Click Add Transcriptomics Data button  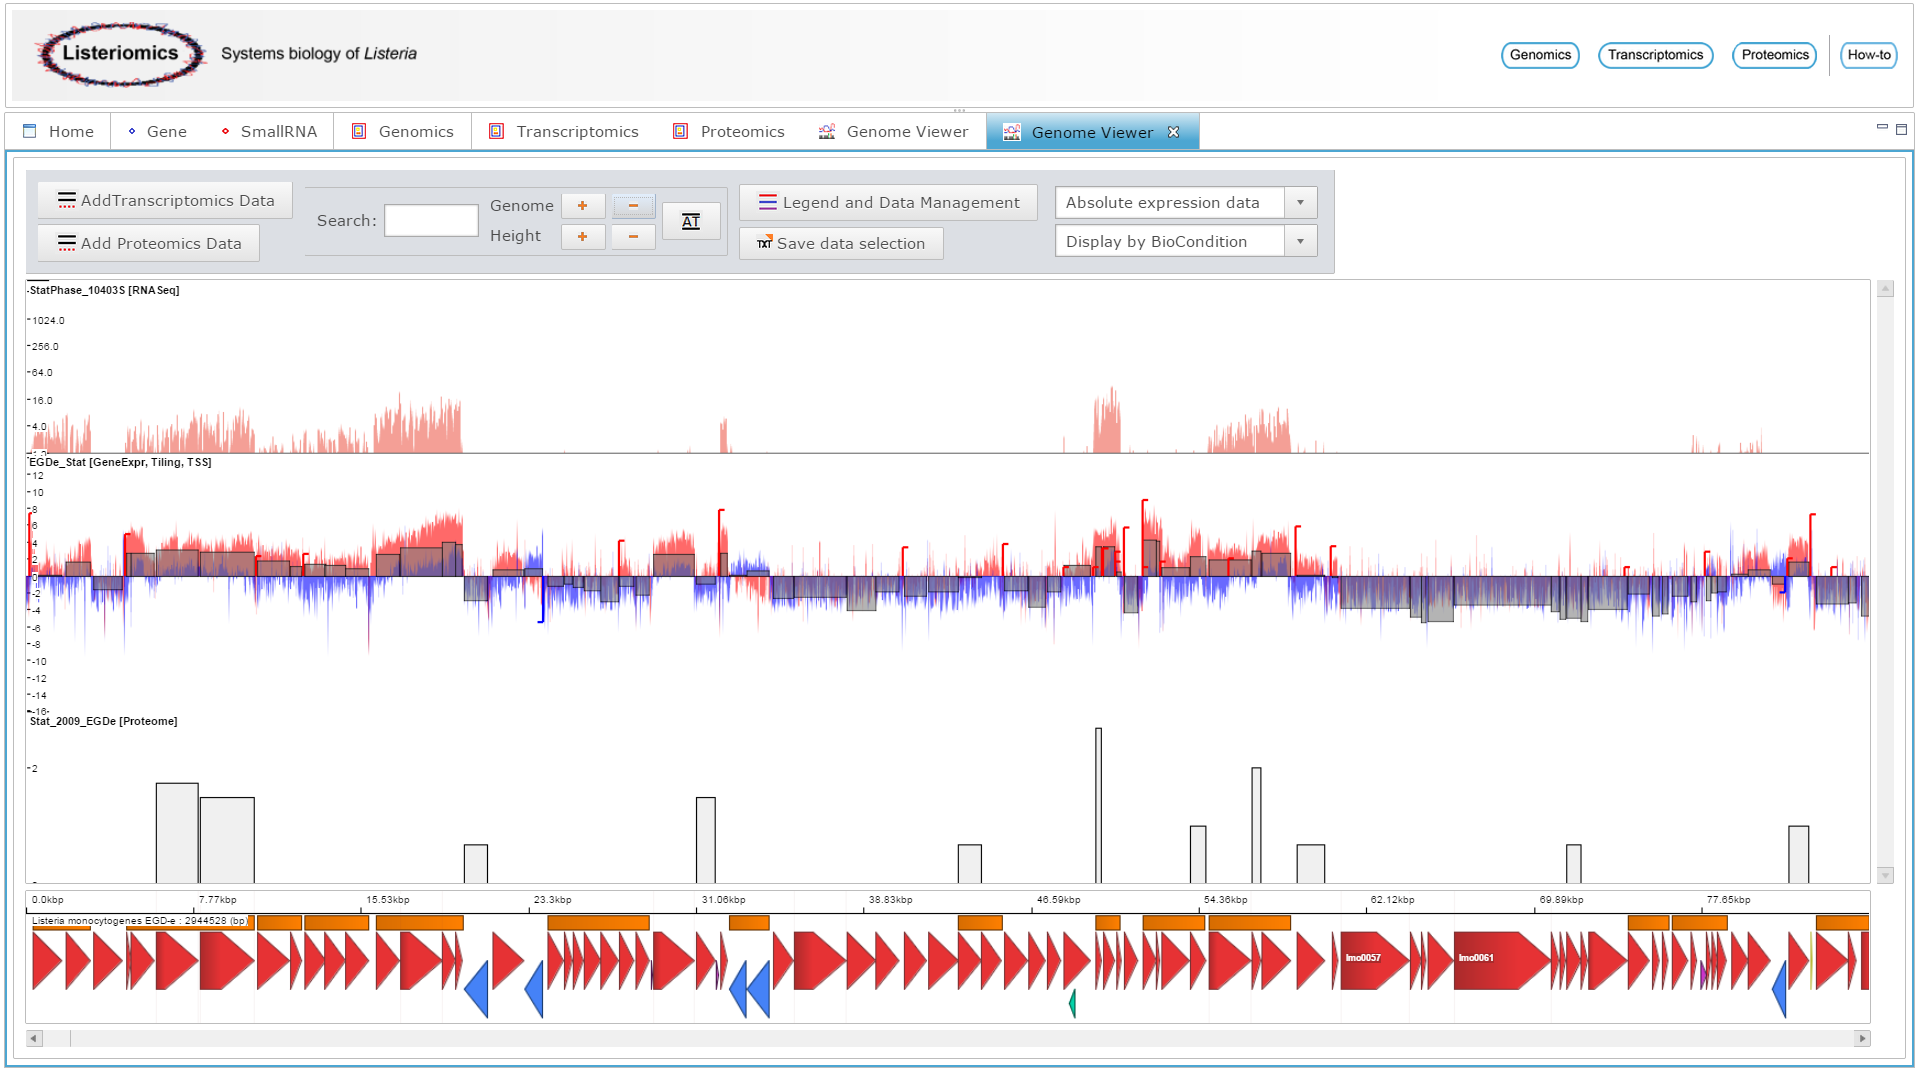(x=165, y=201)
